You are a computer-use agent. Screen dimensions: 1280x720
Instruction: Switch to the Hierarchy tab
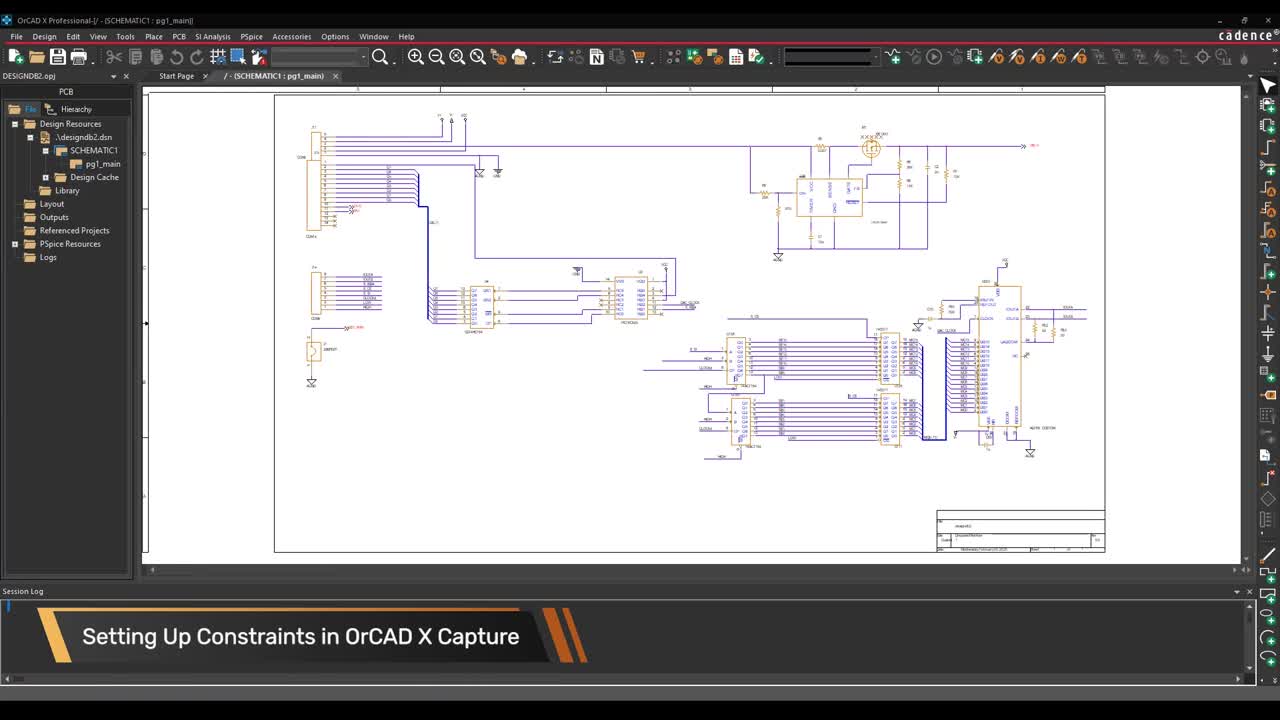tap(69, 109)
